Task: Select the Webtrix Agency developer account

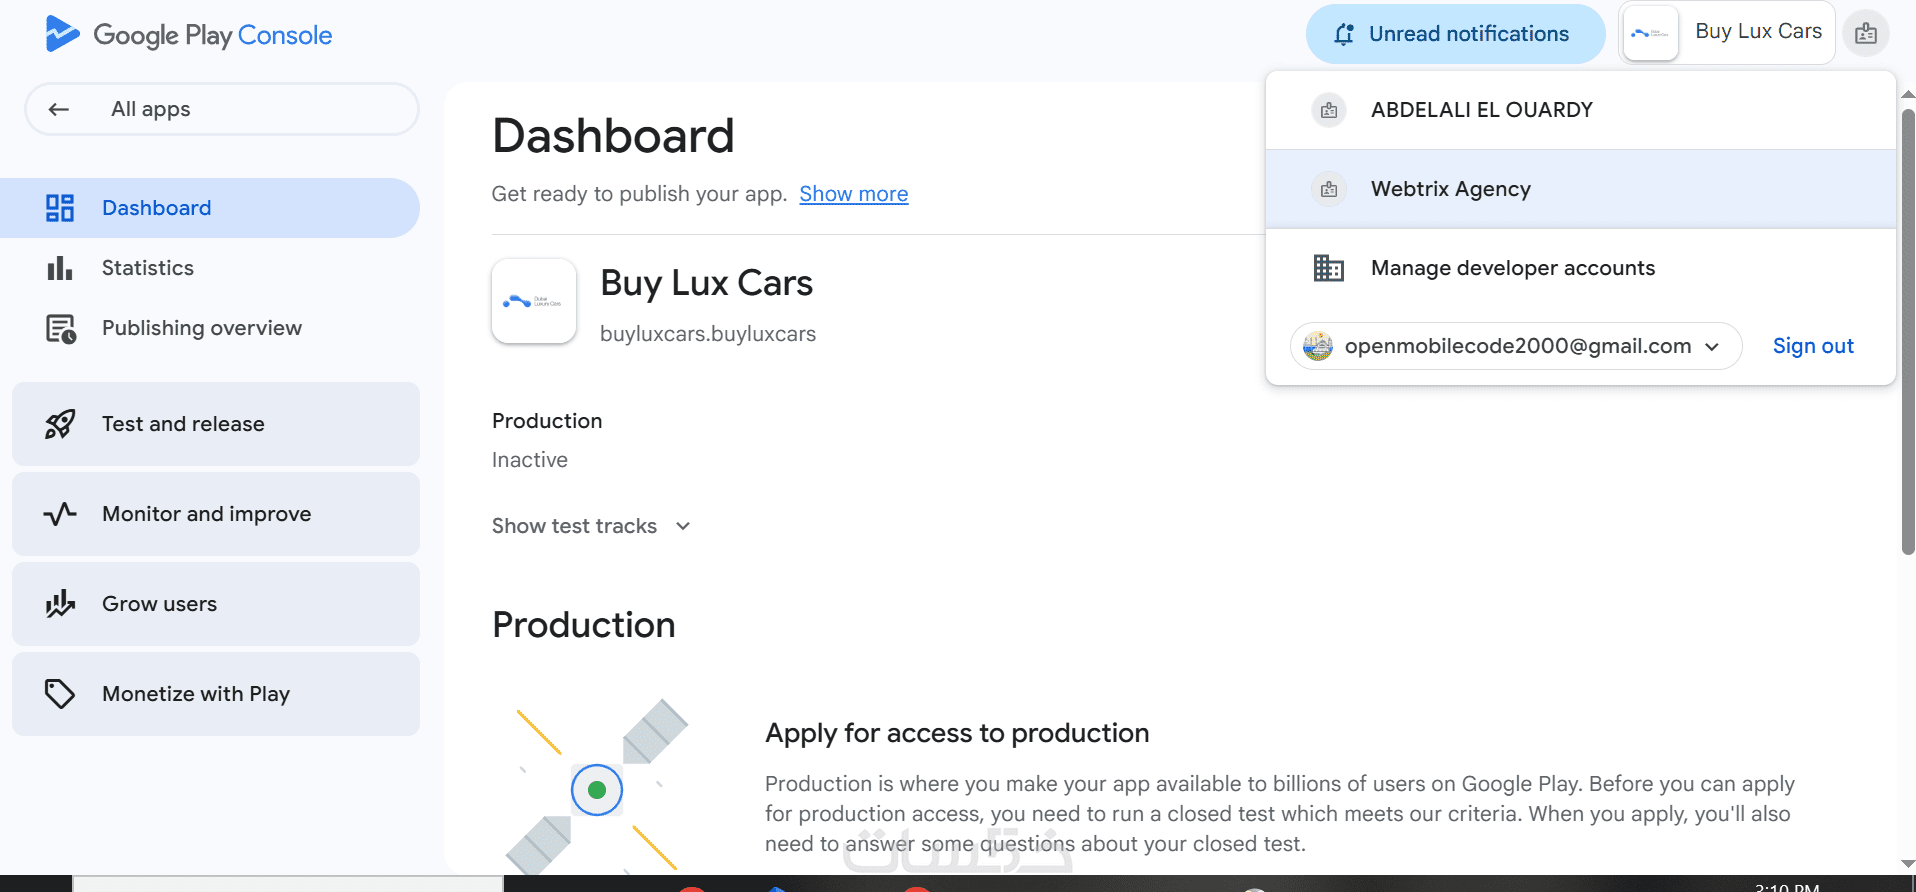Action: [1581, 189]
